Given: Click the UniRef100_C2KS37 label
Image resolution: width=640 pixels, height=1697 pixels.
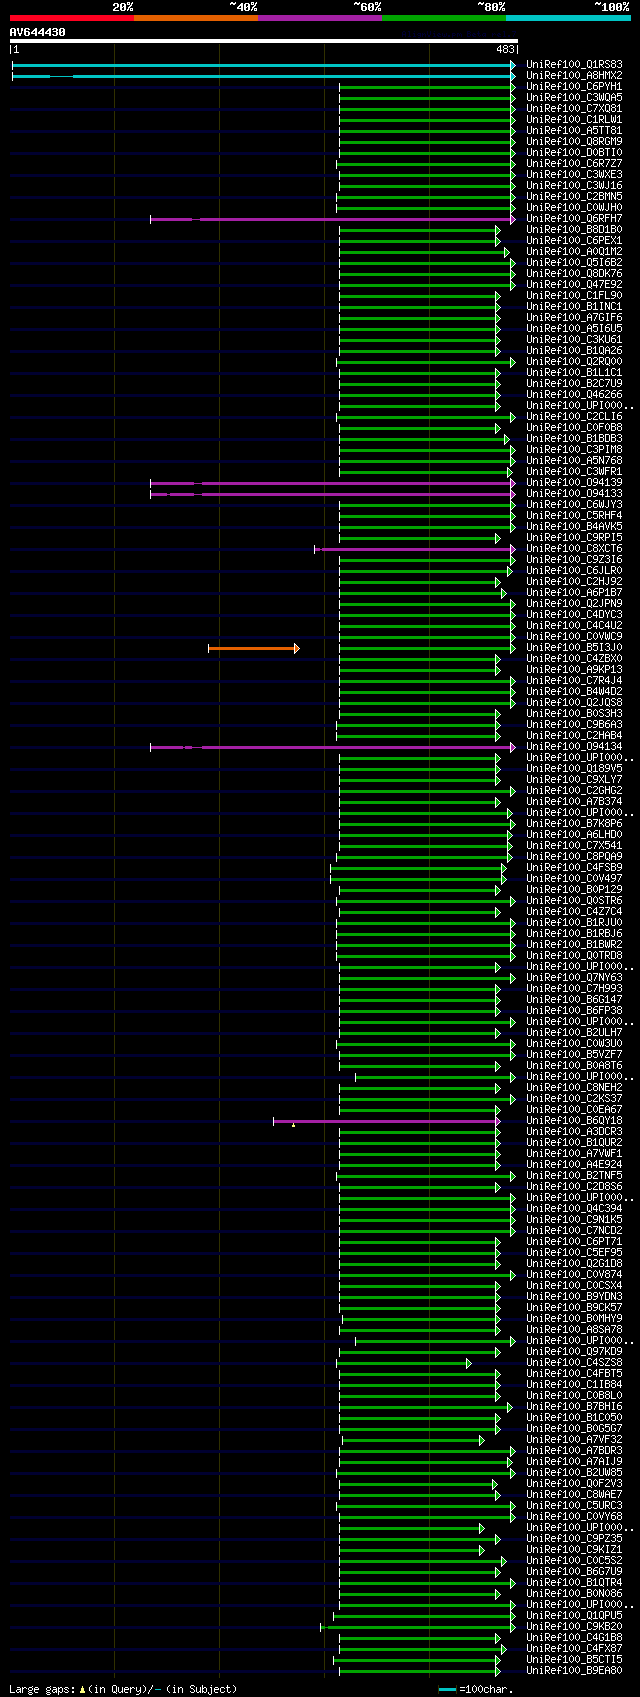Looking at the screenshot, I should [x=574, y=1099].
